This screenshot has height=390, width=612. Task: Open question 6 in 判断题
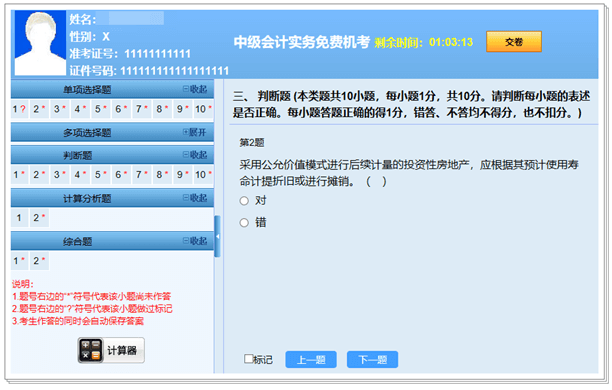pos(121,175)
